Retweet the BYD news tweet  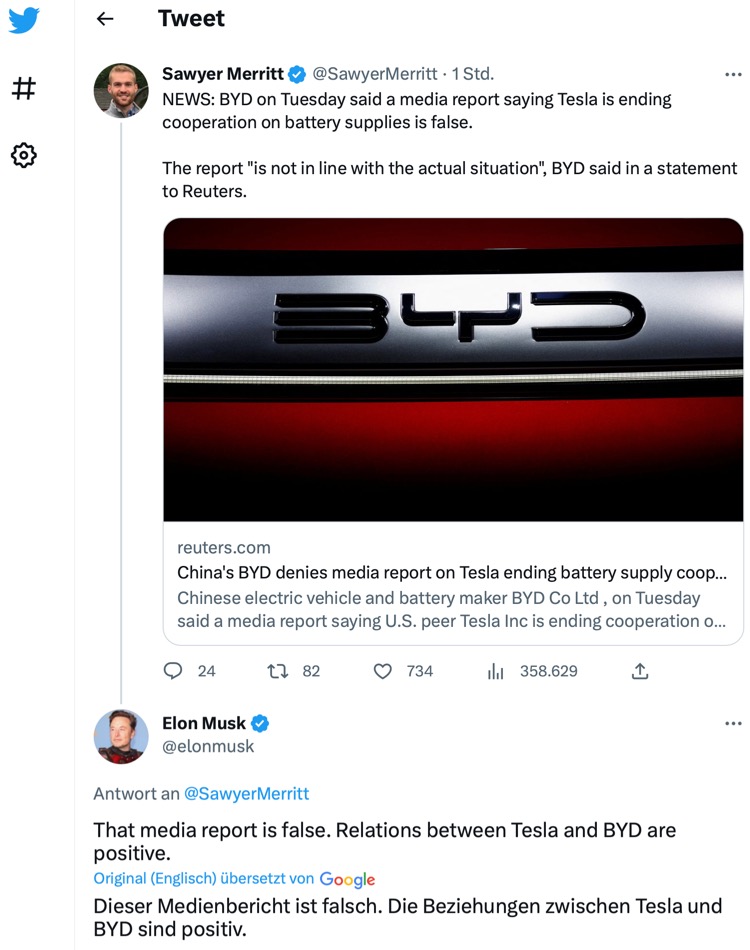[x=278, y=671]
